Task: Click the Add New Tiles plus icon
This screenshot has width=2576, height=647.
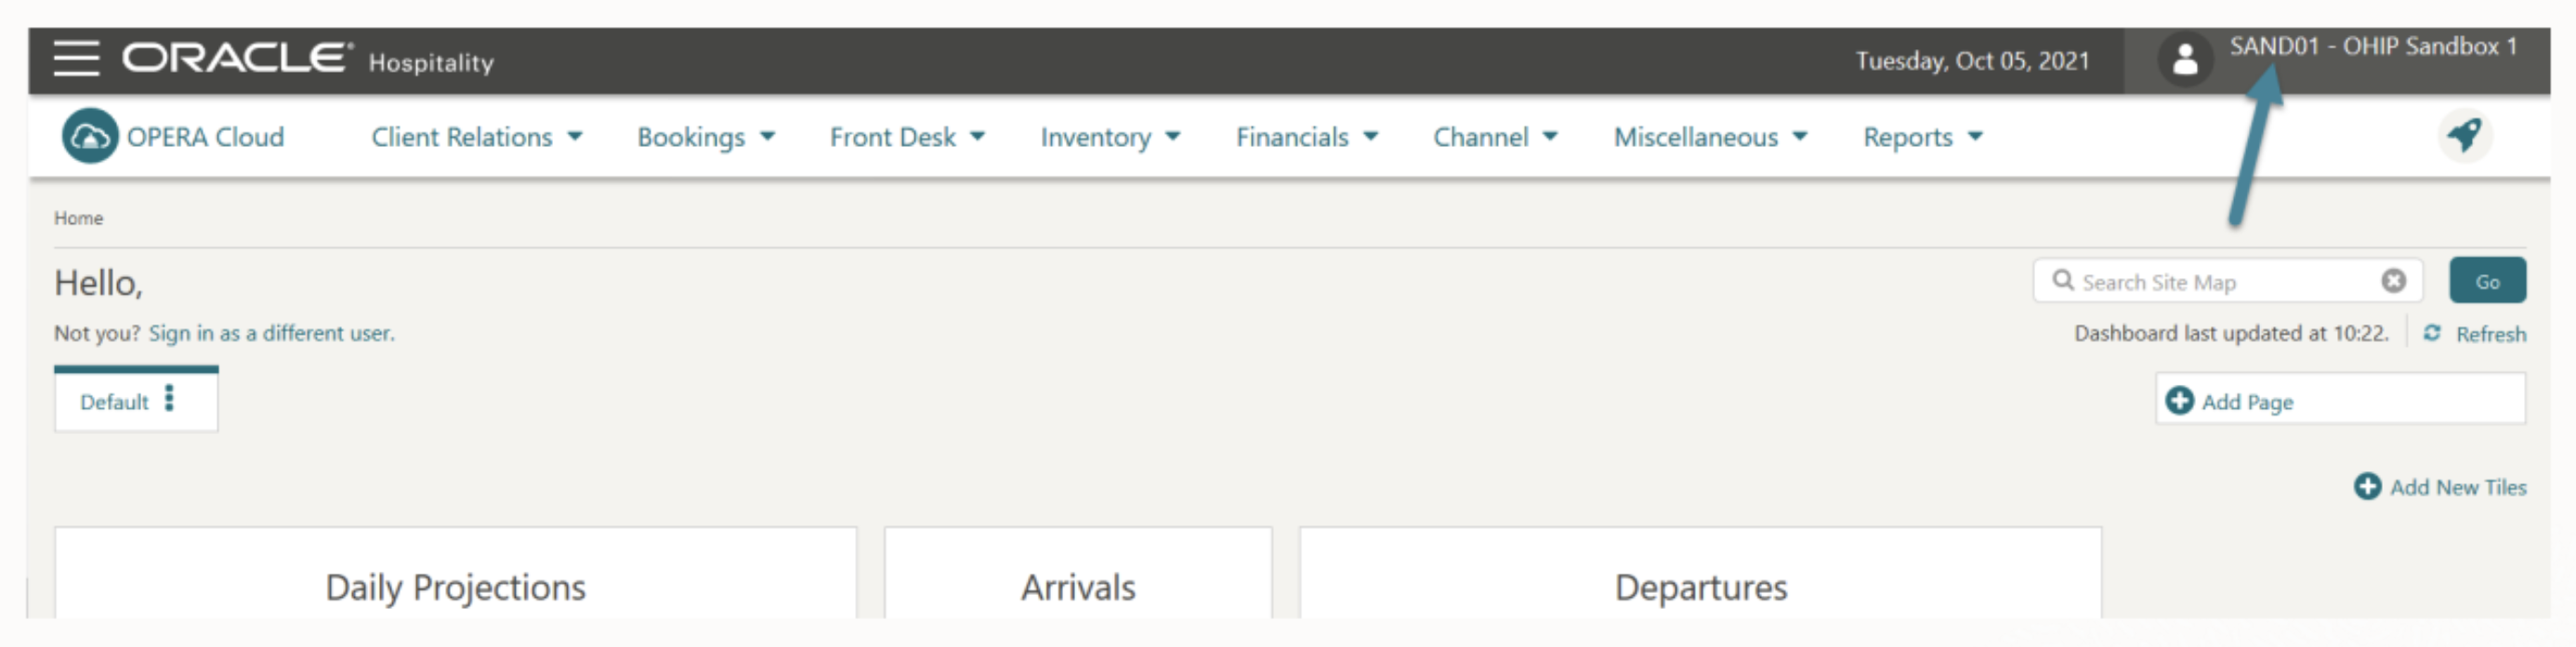Action: (2367, 487)
